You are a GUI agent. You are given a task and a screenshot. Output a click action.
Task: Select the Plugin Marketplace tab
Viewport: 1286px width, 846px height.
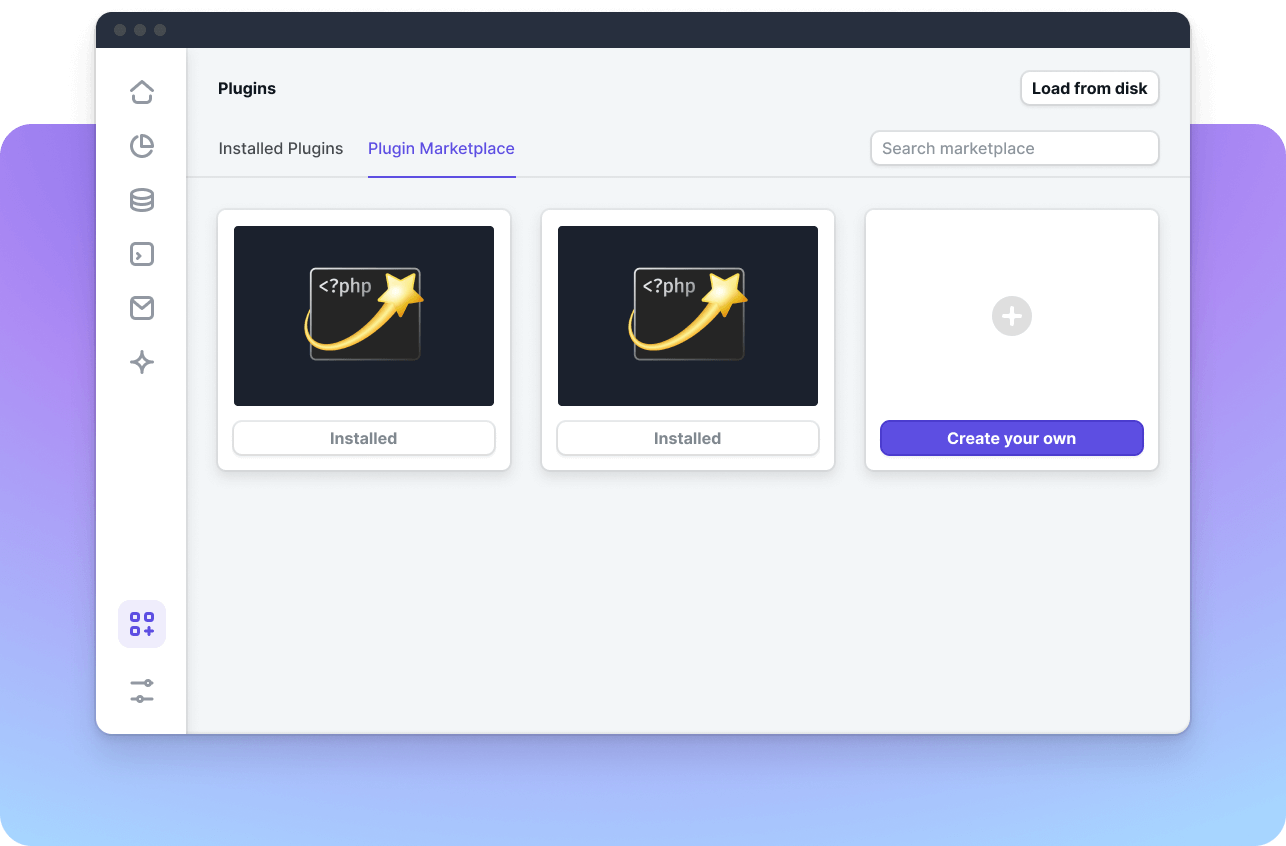coord(441,148)
